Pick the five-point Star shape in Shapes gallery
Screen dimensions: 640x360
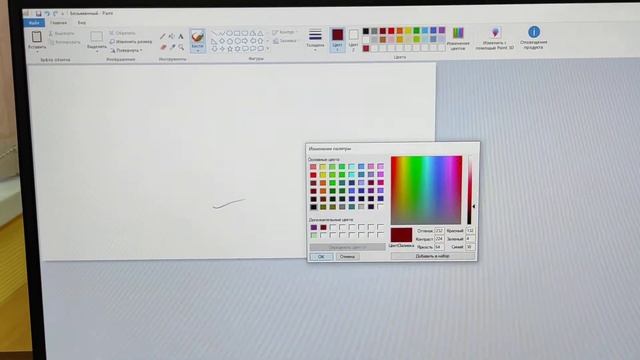pyautogui.click(x=230, y=49)
